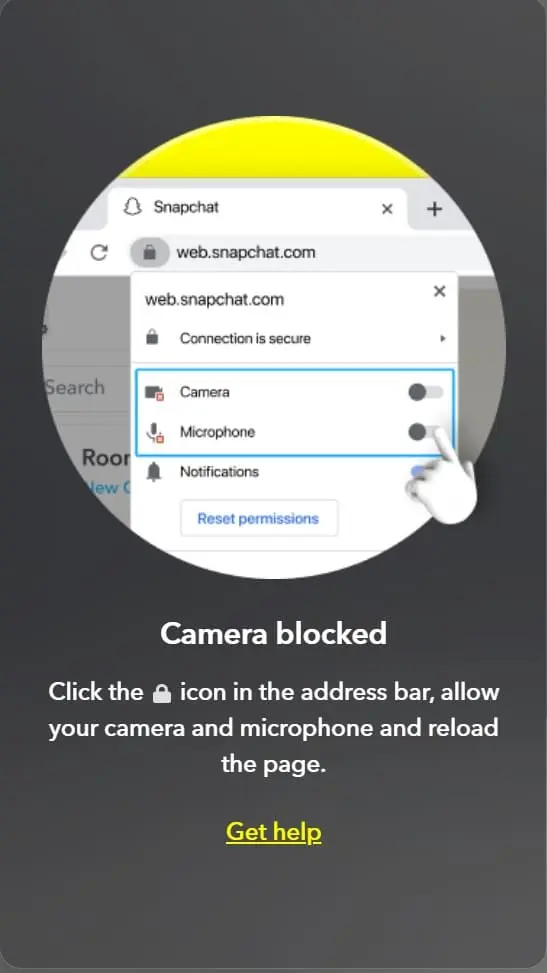
Task: Expand Connection is secure arrow
Action: tap(443, 338)
